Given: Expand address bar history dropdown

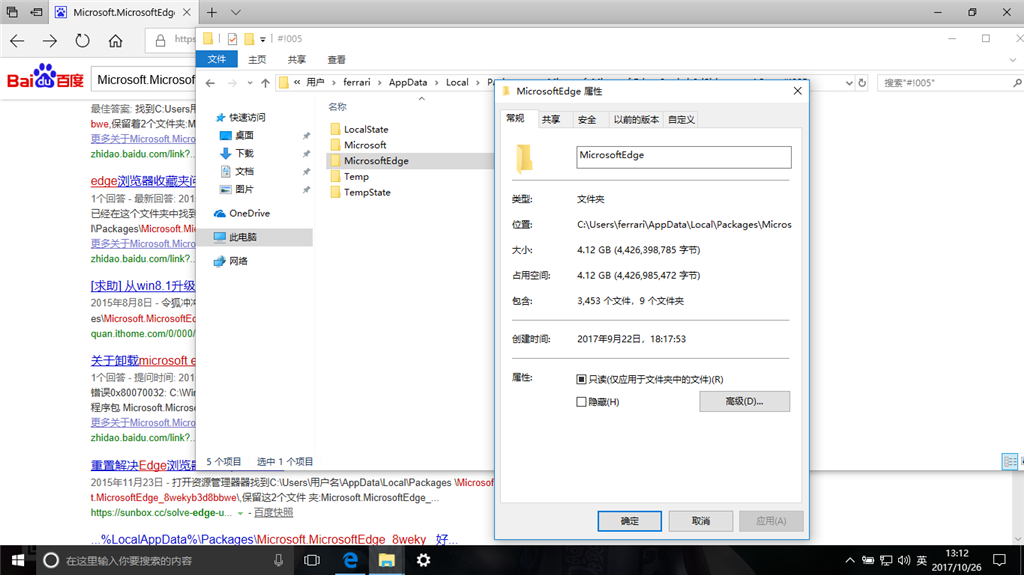Looking at the screenshot, I should (x=849, y=83).
